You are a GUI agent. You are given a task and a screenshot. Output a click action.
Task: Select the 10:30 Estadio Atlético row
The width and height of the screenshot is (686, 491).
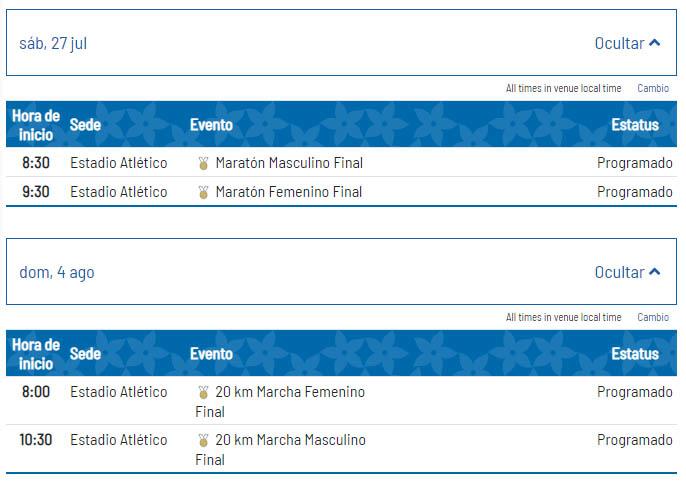click(x=341, y=449)
